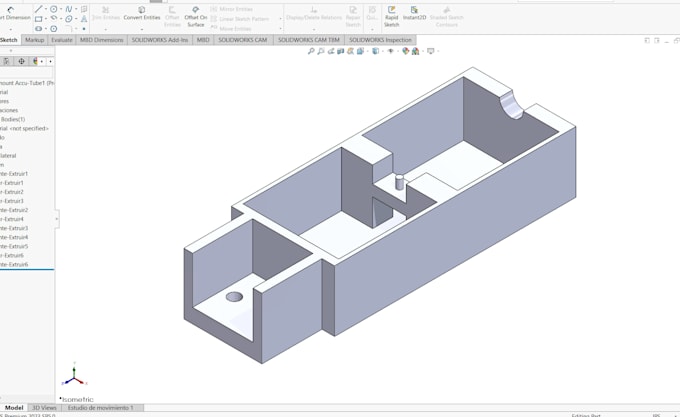
Task: Click Convert Entities tool
Action: coord(142,13)
